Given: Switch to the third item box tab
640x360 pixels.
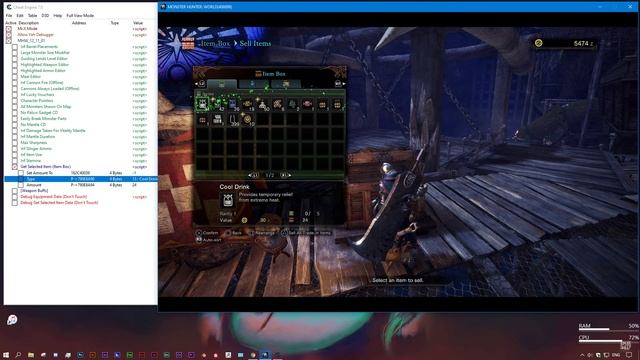Looking at the screenshot, I should click(x=286, y=84).
